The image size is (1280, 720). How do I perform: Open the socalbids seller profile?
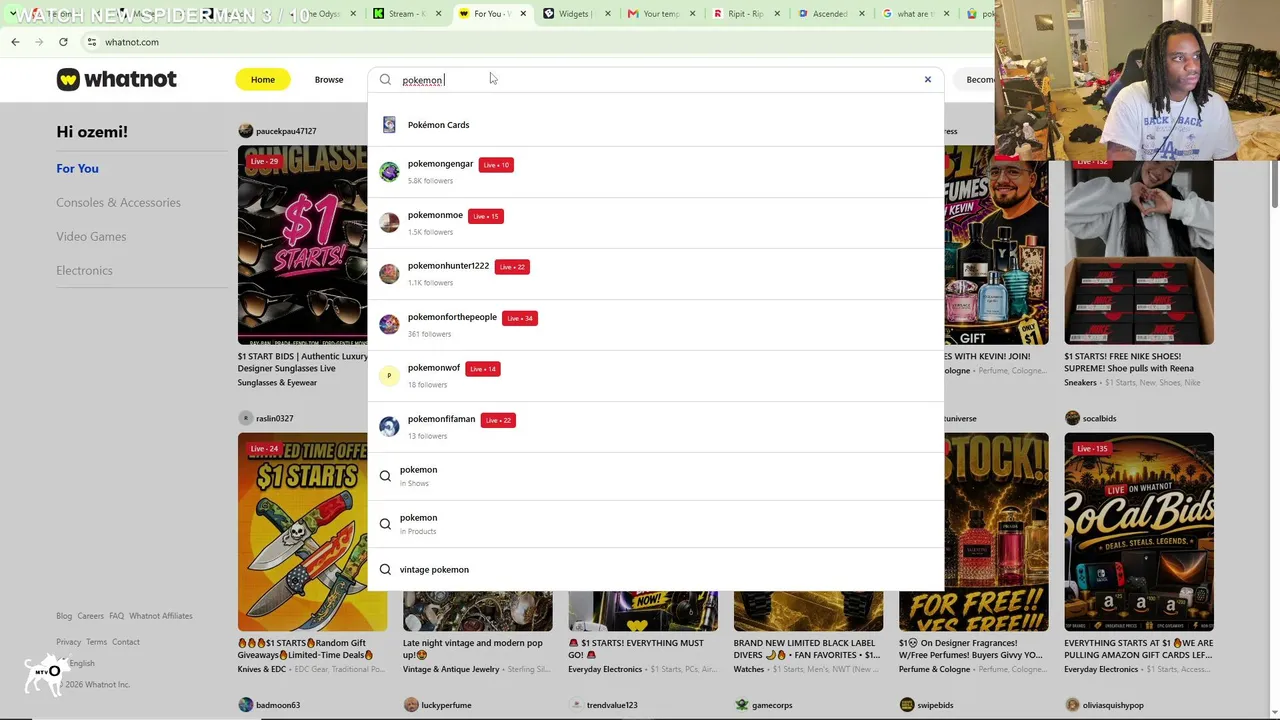click(x=1091, y=418)
